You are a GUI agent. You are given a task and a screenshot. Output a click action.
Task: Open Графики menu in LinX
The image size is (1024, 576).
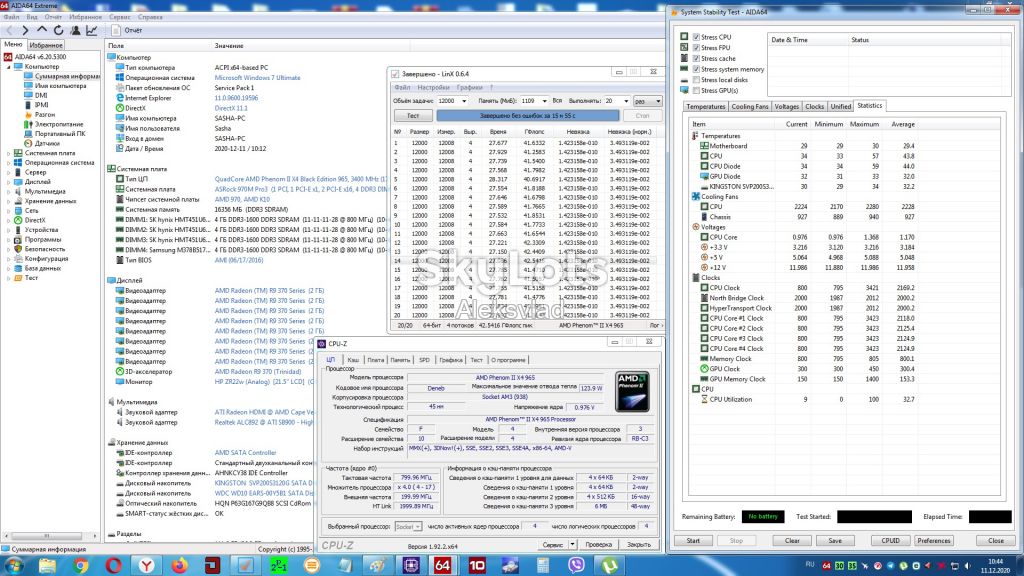470,88
